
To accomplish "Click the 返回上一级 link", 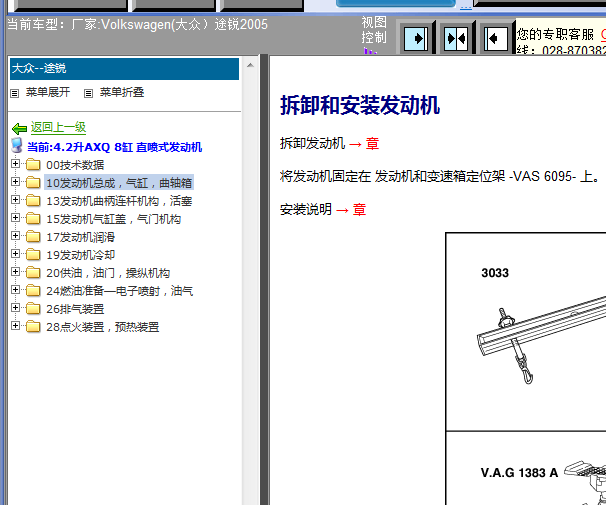I will point(58,127).
